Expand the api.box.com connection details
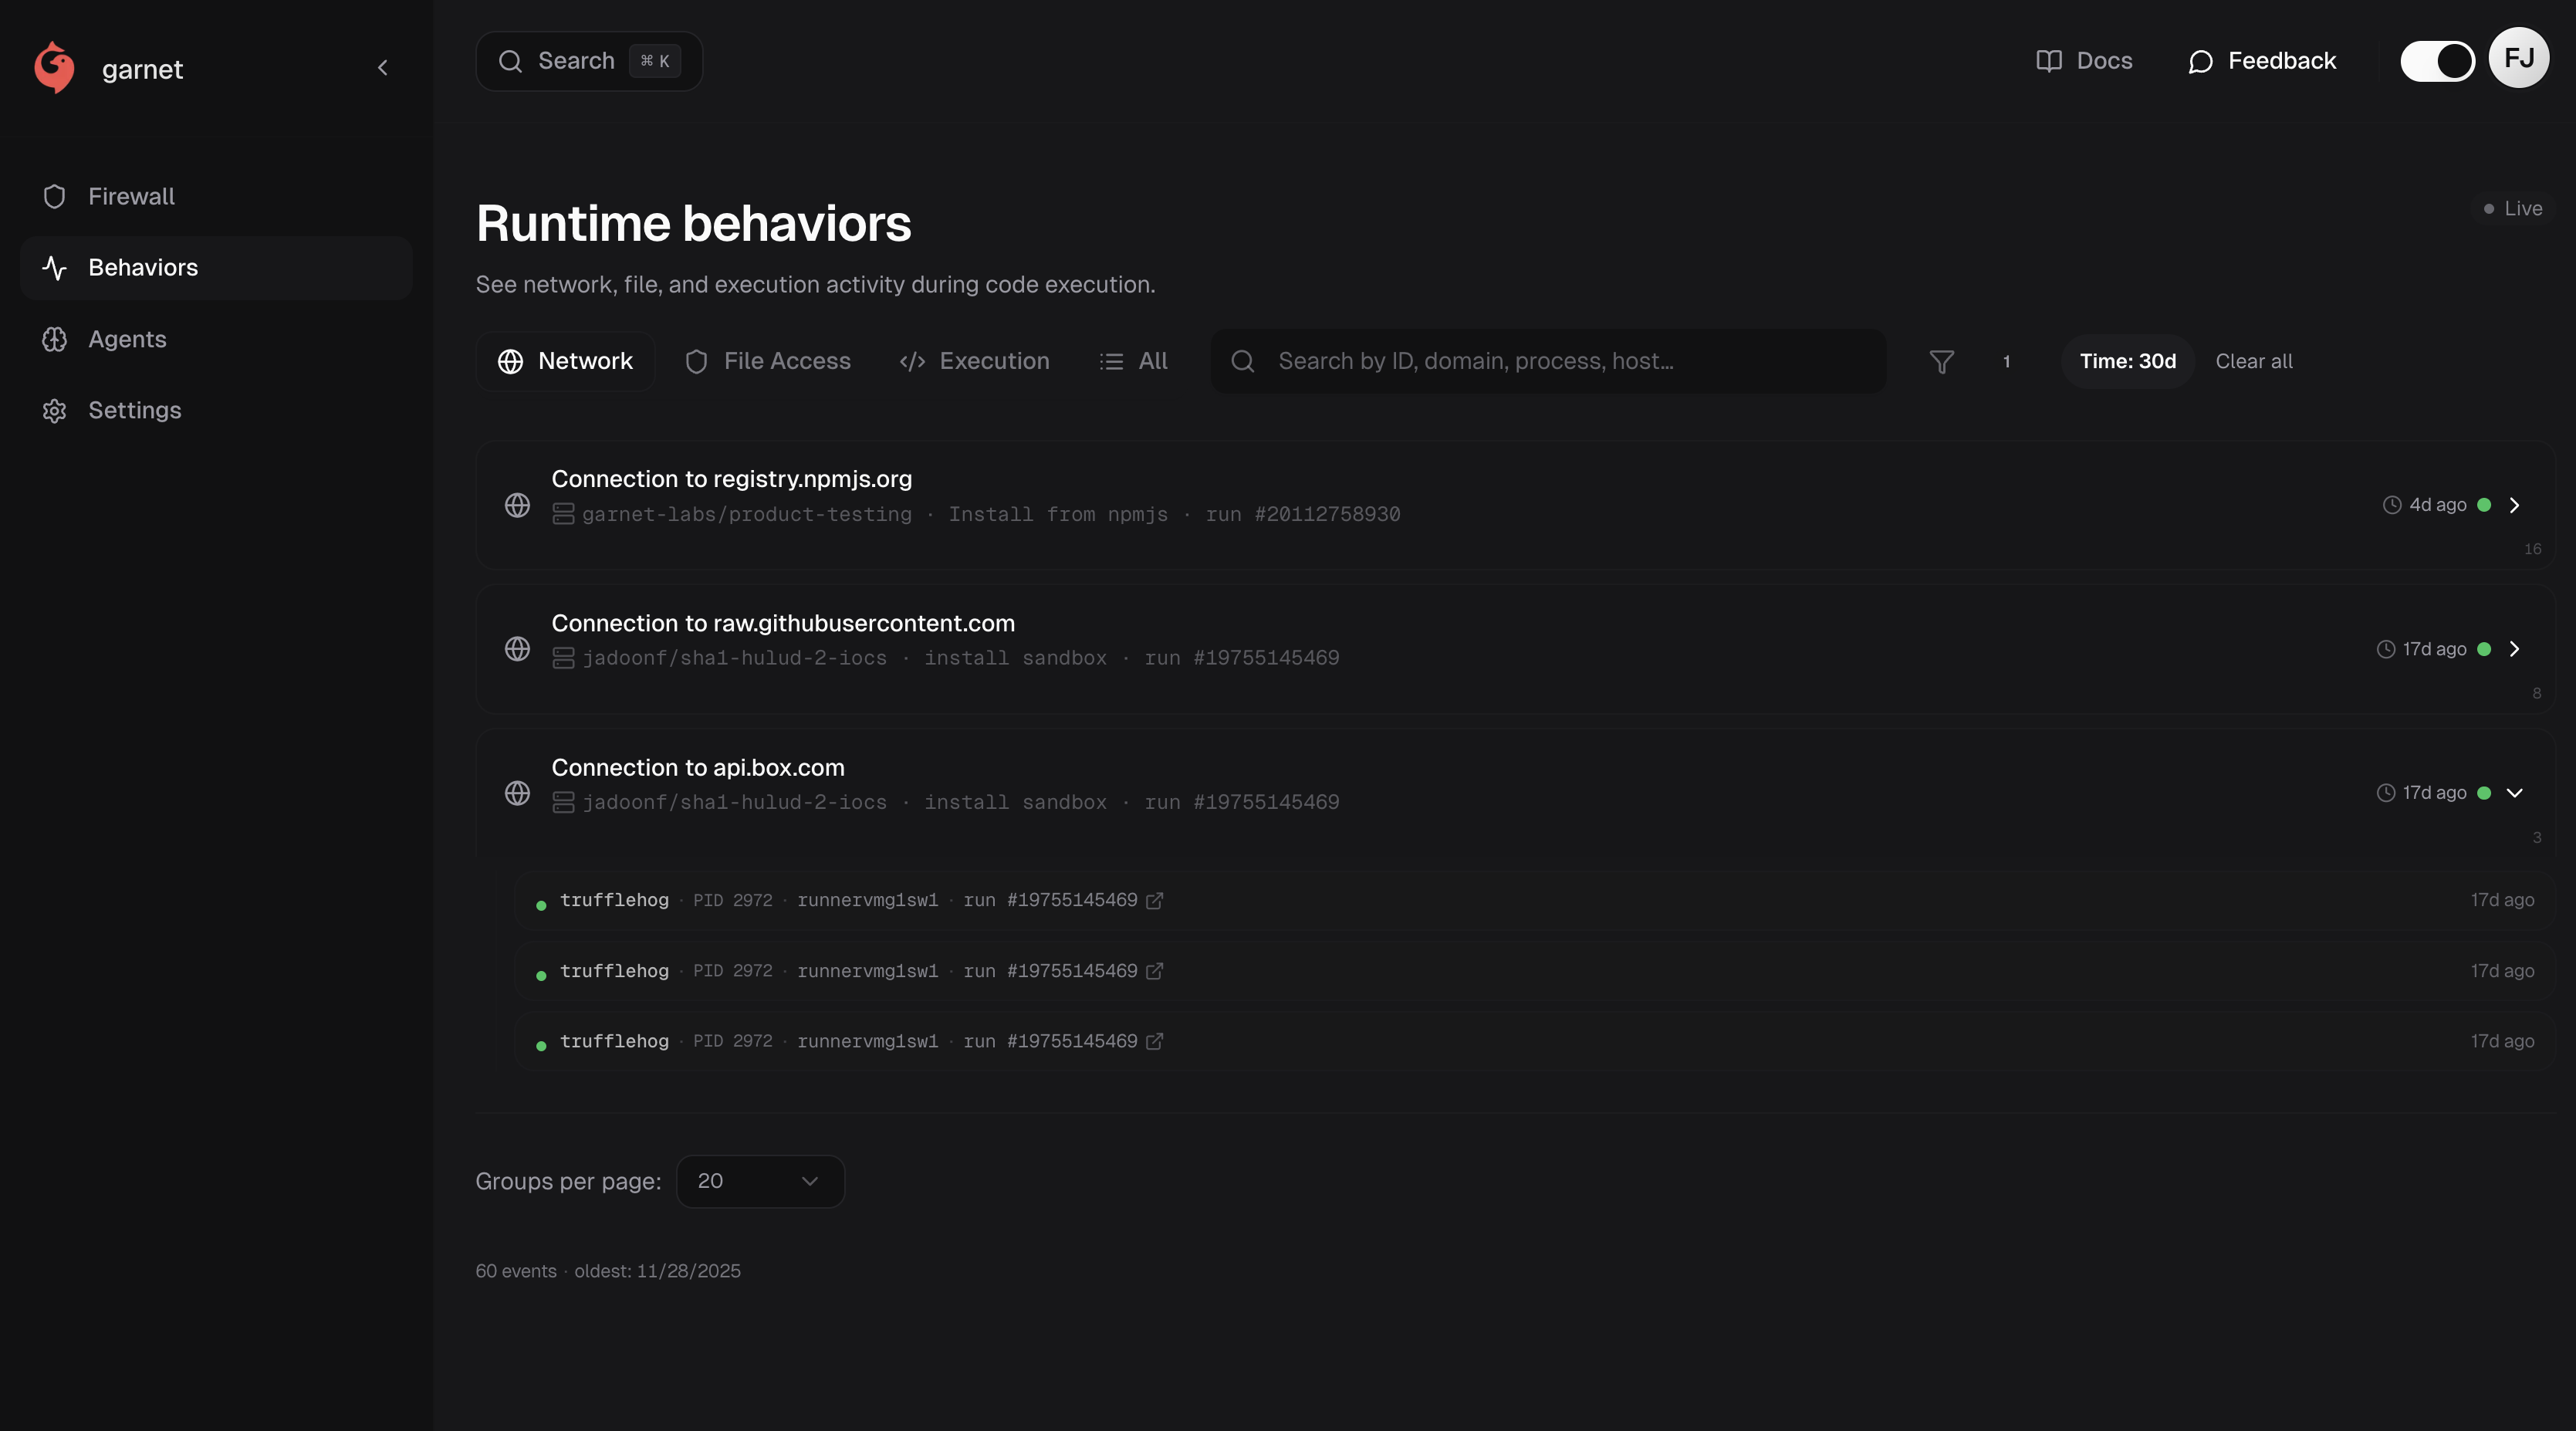 pyautogui.click(x=2516, y=793)
